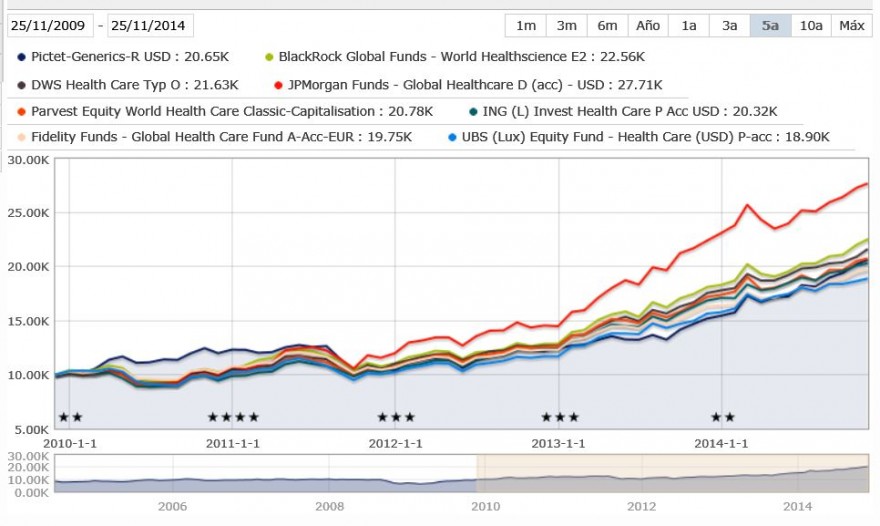Viewport: 880px width, 526px height.
Task: Switch chart to 3a range
Action: pyautogui.click(x=729, y=26)
